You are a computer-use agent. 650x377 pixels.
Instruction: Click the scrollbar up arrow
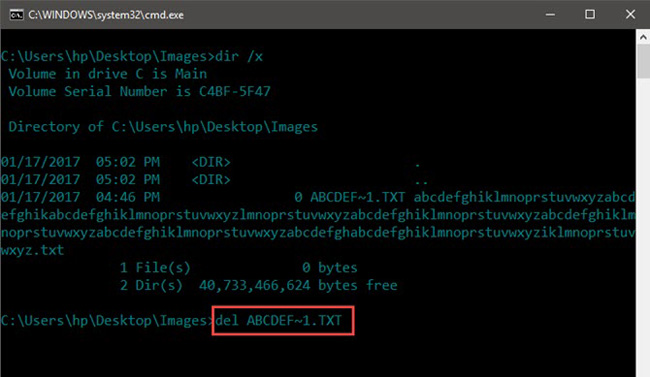tap(643, 37)
